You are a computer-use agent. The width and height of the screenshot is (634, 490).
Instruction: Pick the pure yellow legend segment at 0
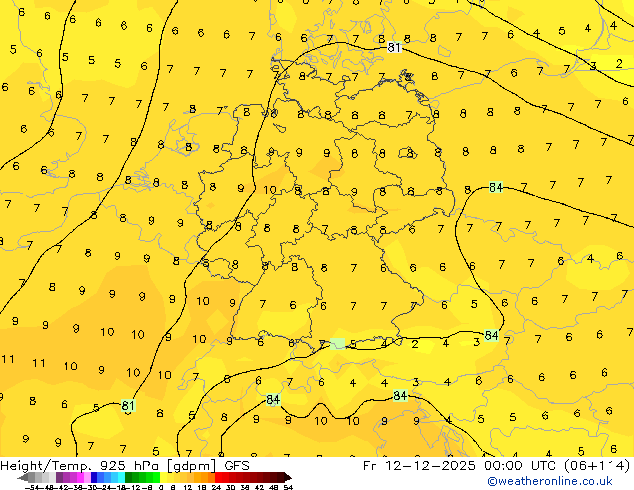click(x=163, y=477)
